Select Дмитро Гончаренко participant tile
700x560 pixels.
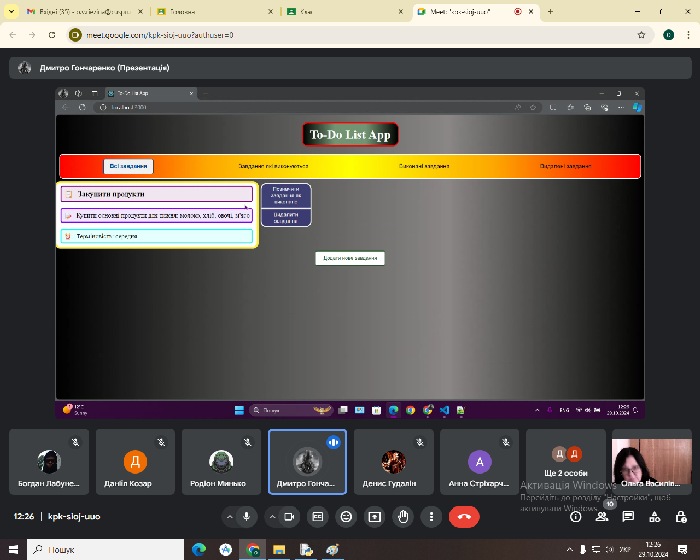(307, 462)
